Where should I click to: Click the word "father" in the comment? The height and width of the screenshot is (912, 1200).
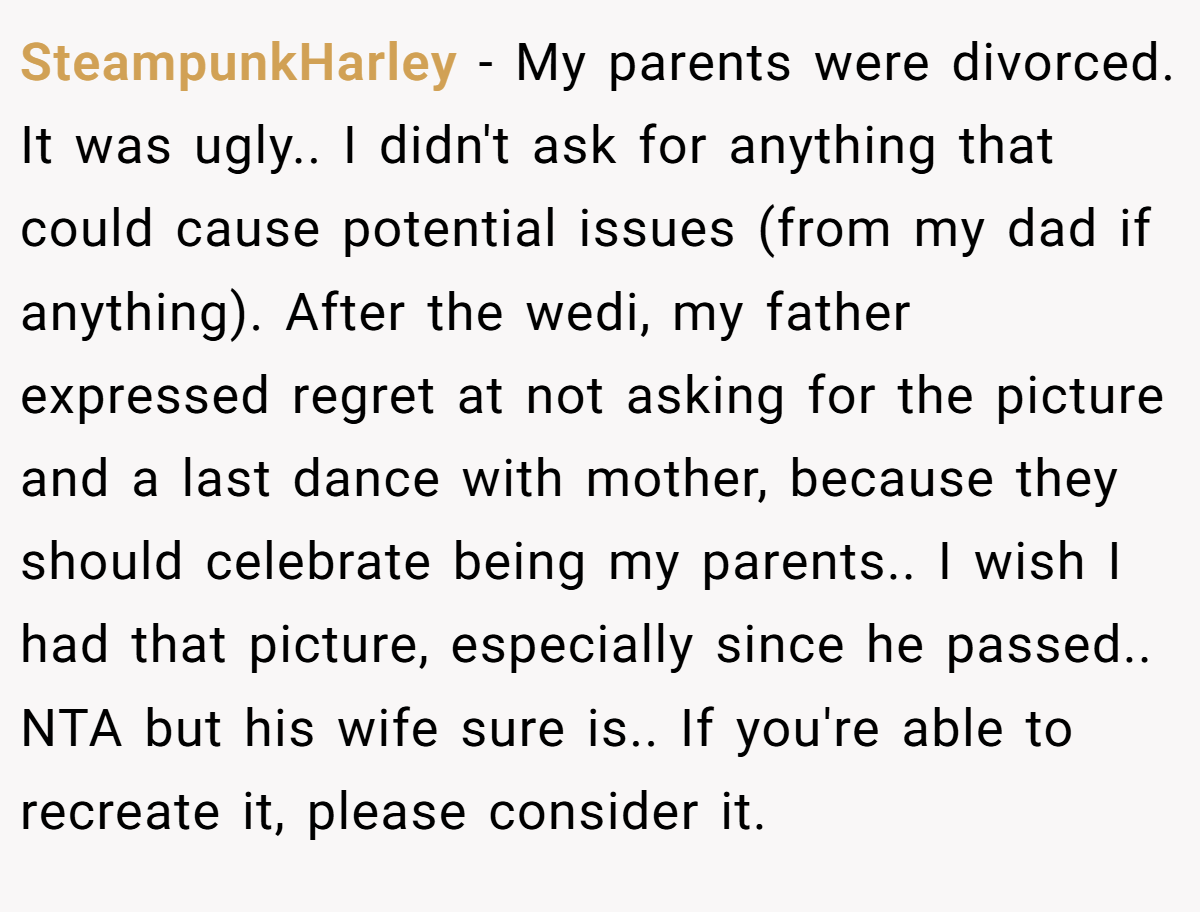click(x=838, y=312)
